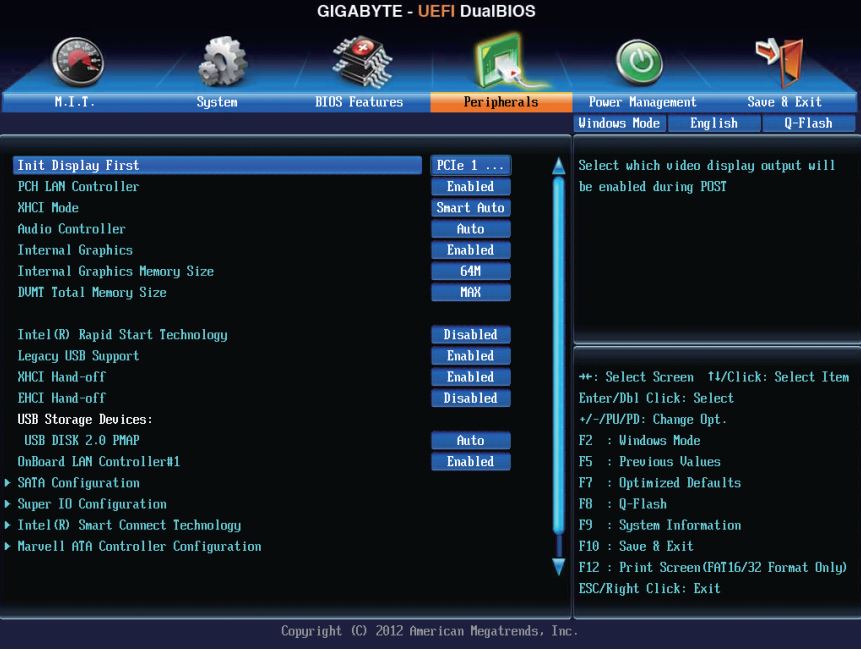Expand the Super IO Configuration submenu
This screenshot has width=861, height=650.
[x=92, y=504]
